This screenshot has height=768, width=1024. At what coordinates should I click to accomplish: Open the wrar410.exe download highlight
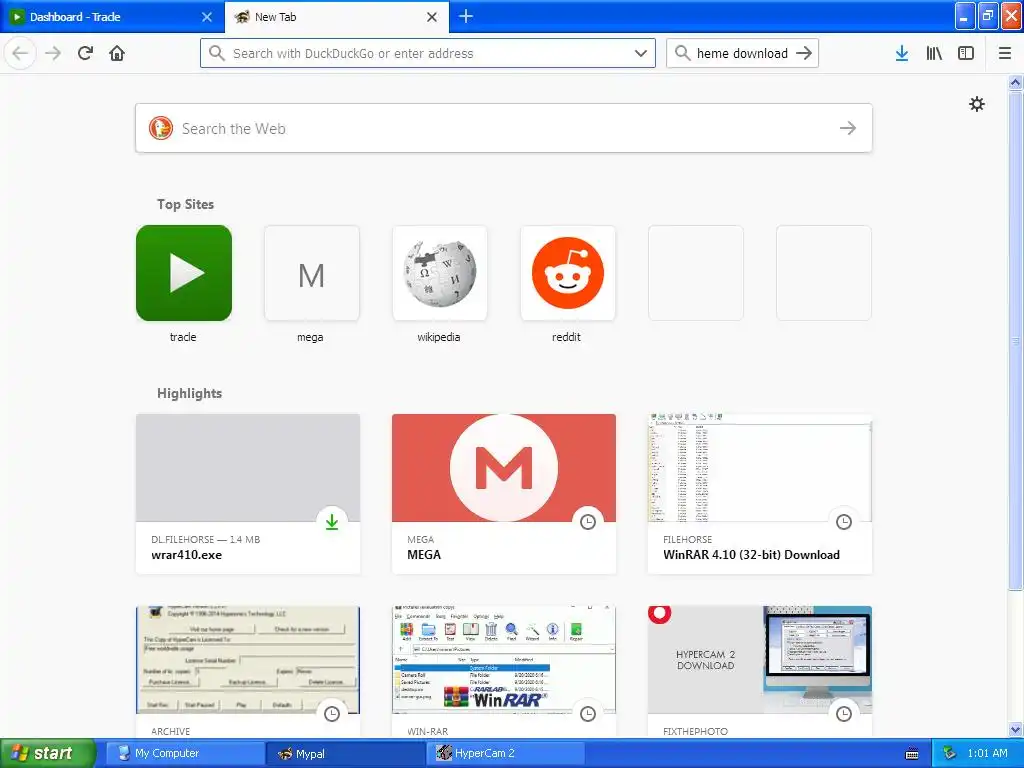(x=248, y=494)
